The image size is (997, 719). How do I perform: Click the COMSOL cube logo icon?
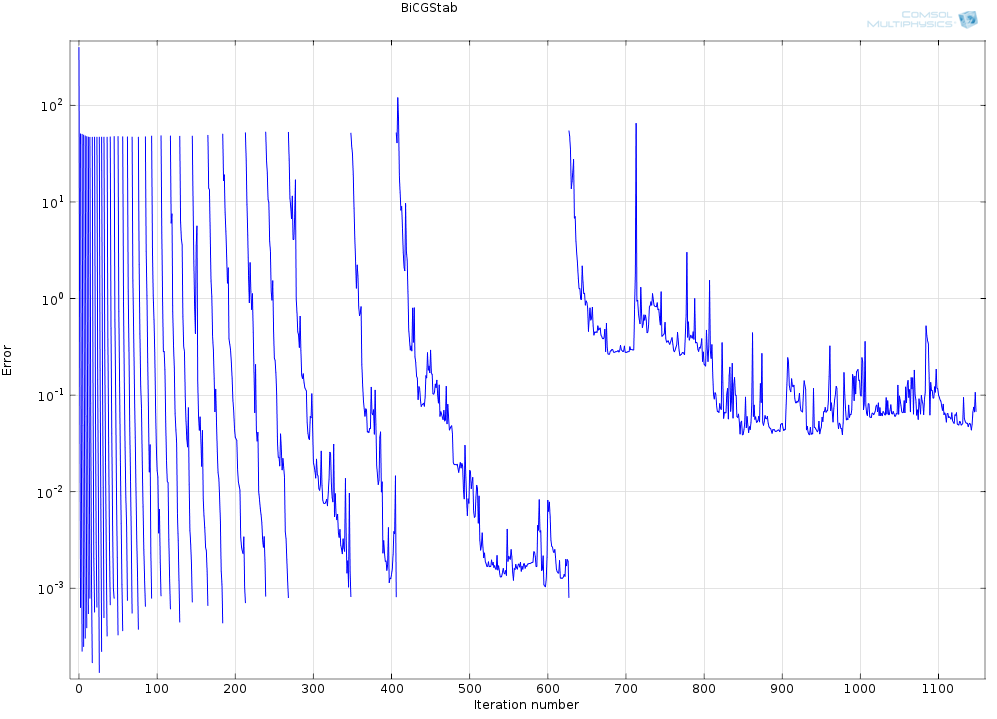tap(967, 19)
